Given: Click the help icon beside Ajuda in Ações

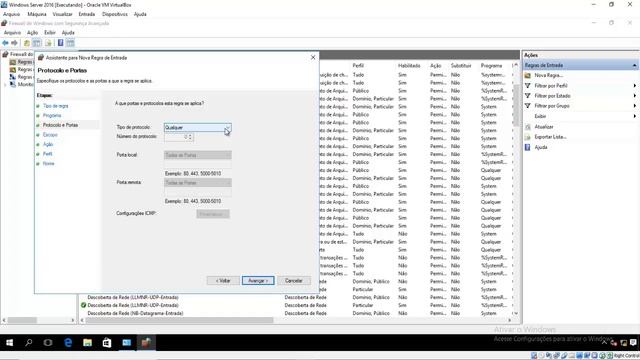Looking at the screenshot, I should click(x=528, y=147).
